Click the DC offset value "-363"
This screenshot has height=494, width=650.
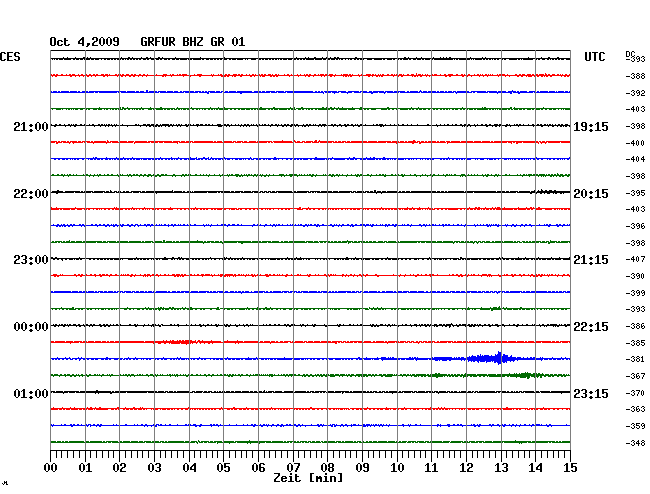coord(635,409)
